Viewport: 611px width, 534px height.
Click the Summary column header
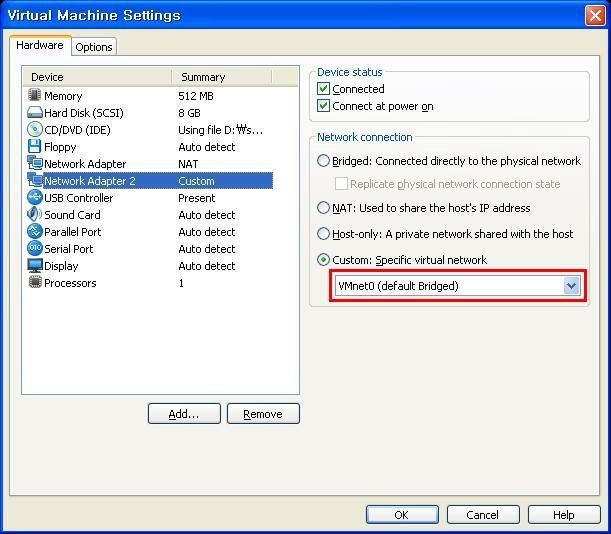222,77
